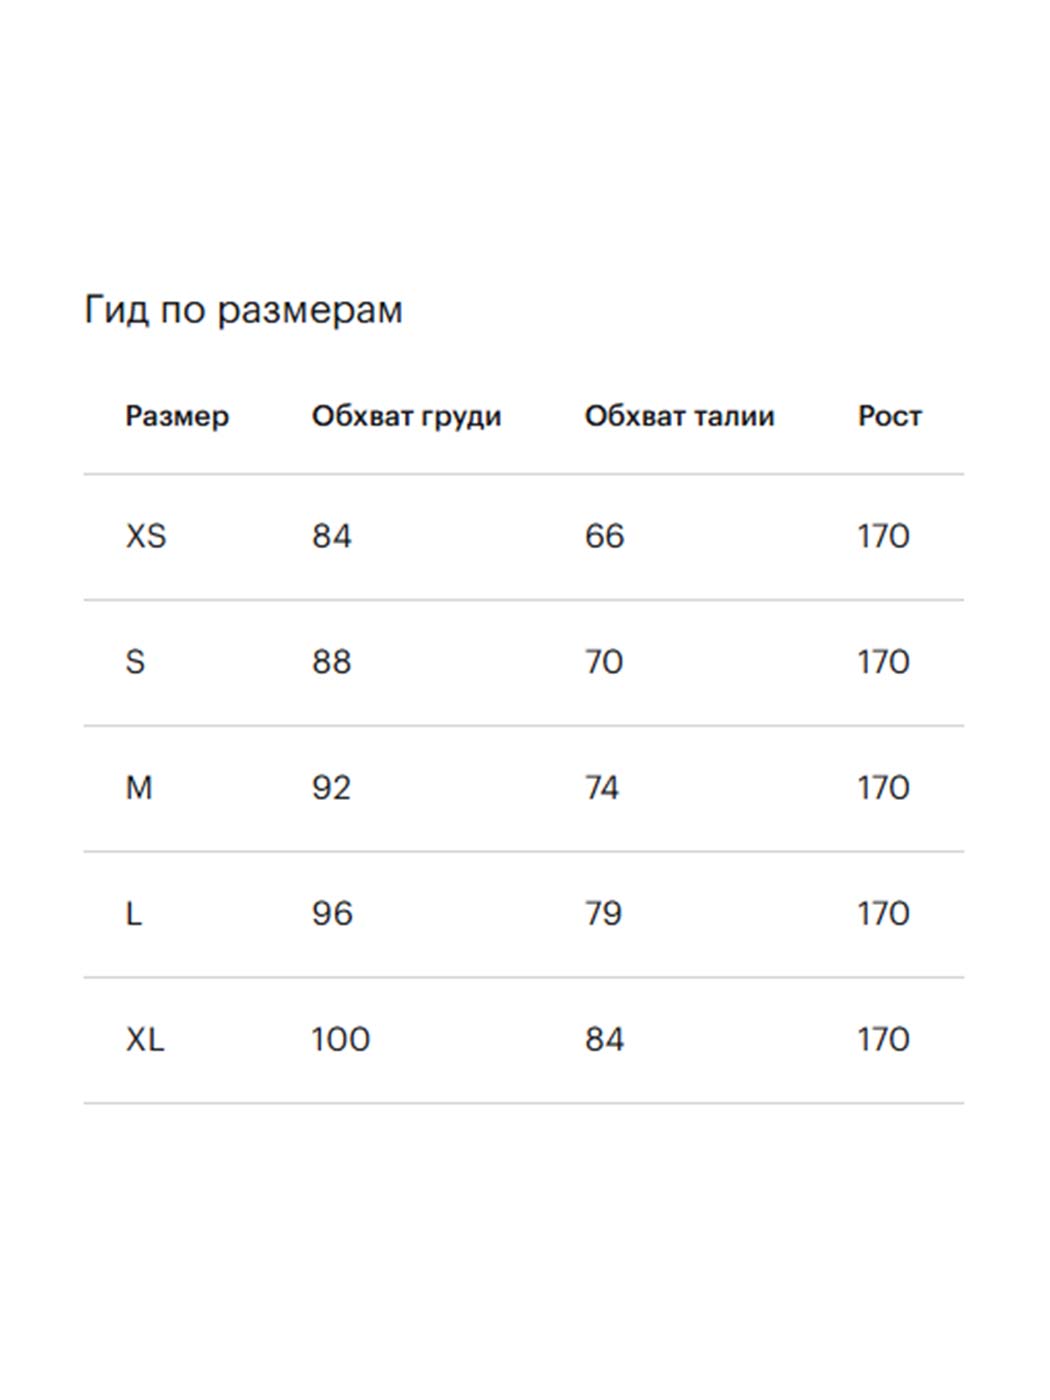Click the "Рост" column header

click(889, 416)
